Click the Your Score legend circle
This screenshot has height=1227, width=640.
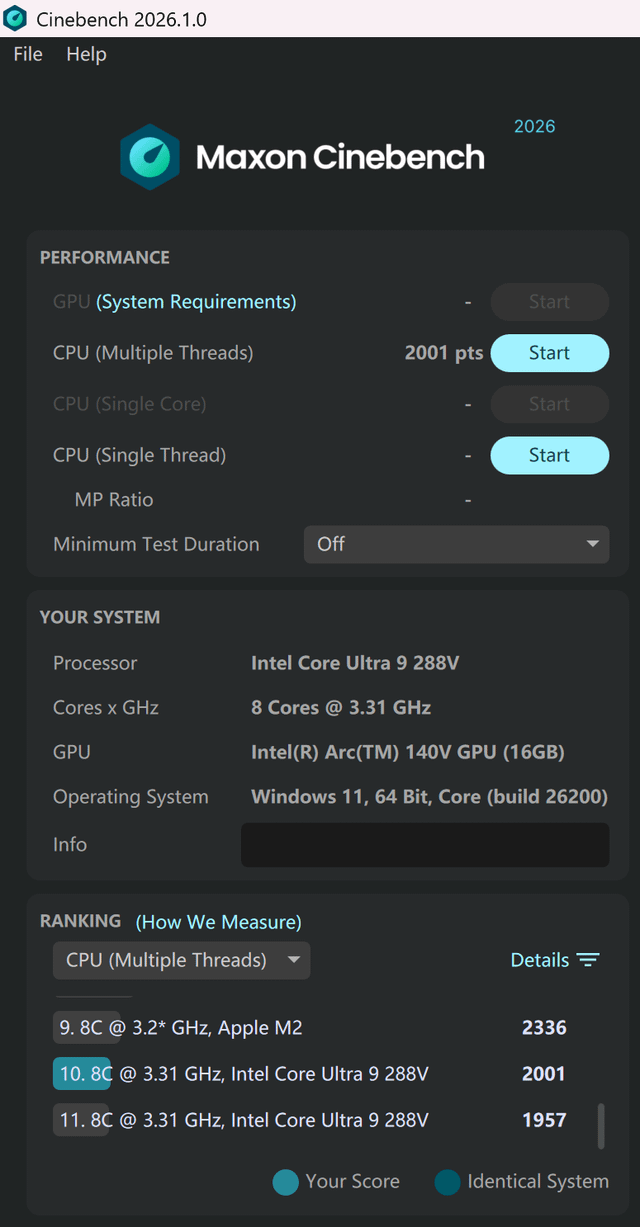286,1182
